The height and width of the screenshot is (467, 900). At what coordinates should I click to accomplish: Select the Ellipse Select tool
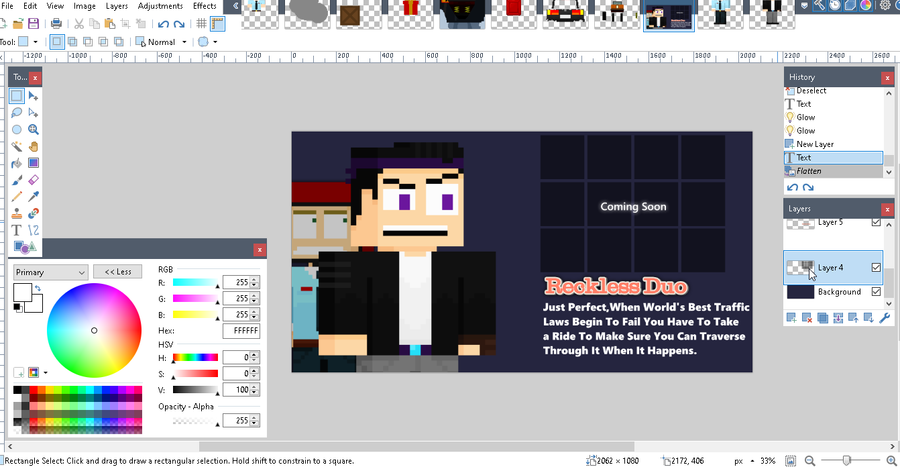click(17, 130)
